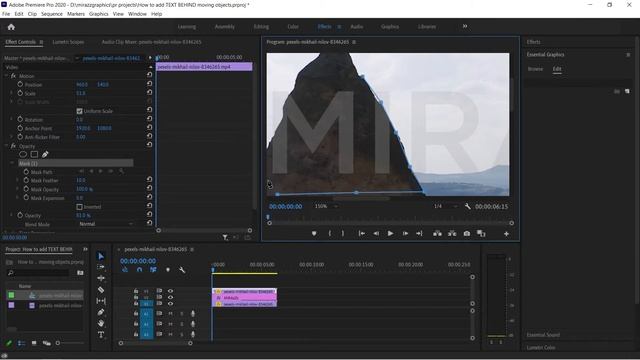The image size is (640, 360).
Task: Switch to Editing workspace
Action: [261, 27]
